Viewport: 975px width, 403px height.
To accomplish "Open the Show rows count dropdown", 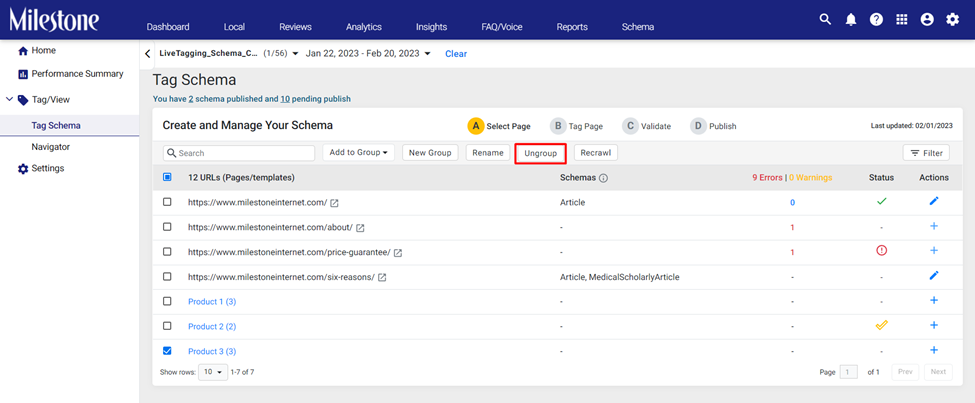I will tap(213, 372).
